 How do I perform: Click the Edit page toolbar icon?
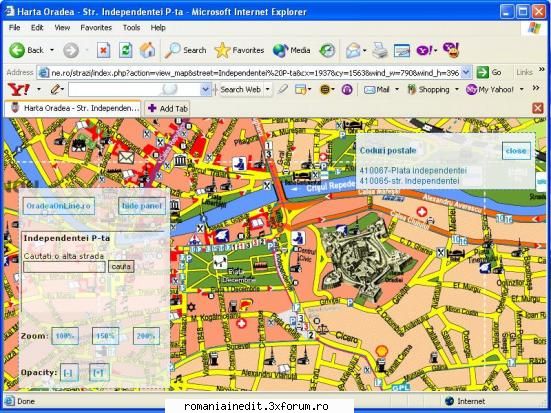402,50
